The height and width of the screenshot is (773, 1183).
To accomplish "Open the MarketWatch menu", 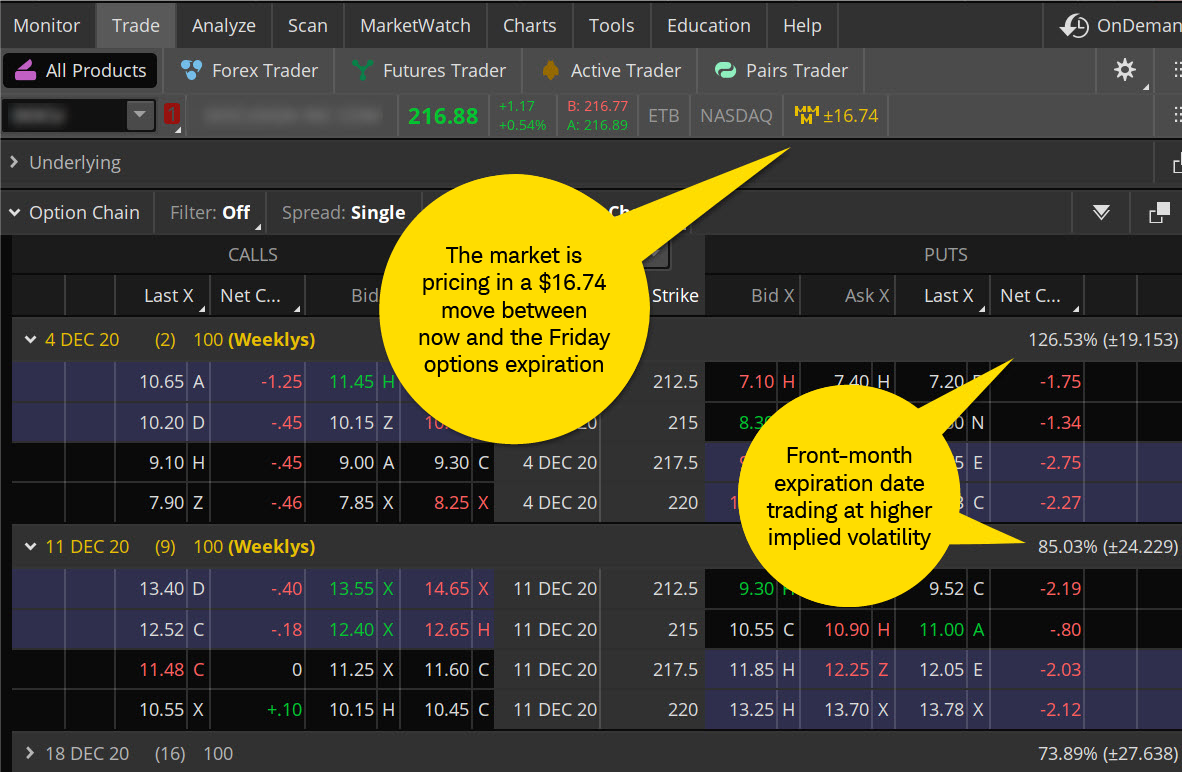I will click(414, 25).
